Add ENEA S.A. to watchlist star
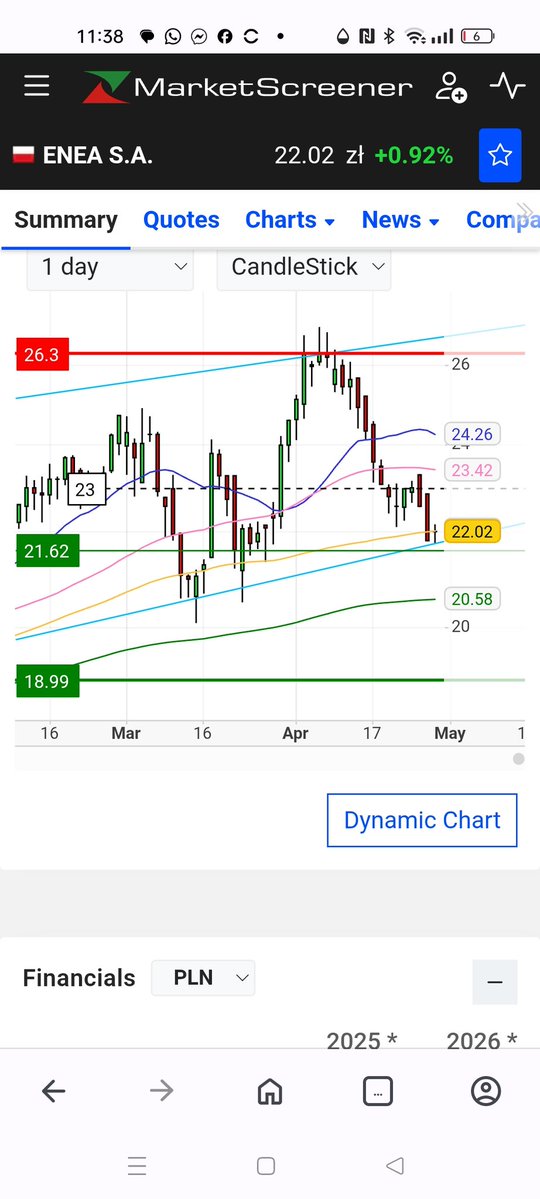The width and height of the screenshot is (540, 1199). tap(500, 155)
